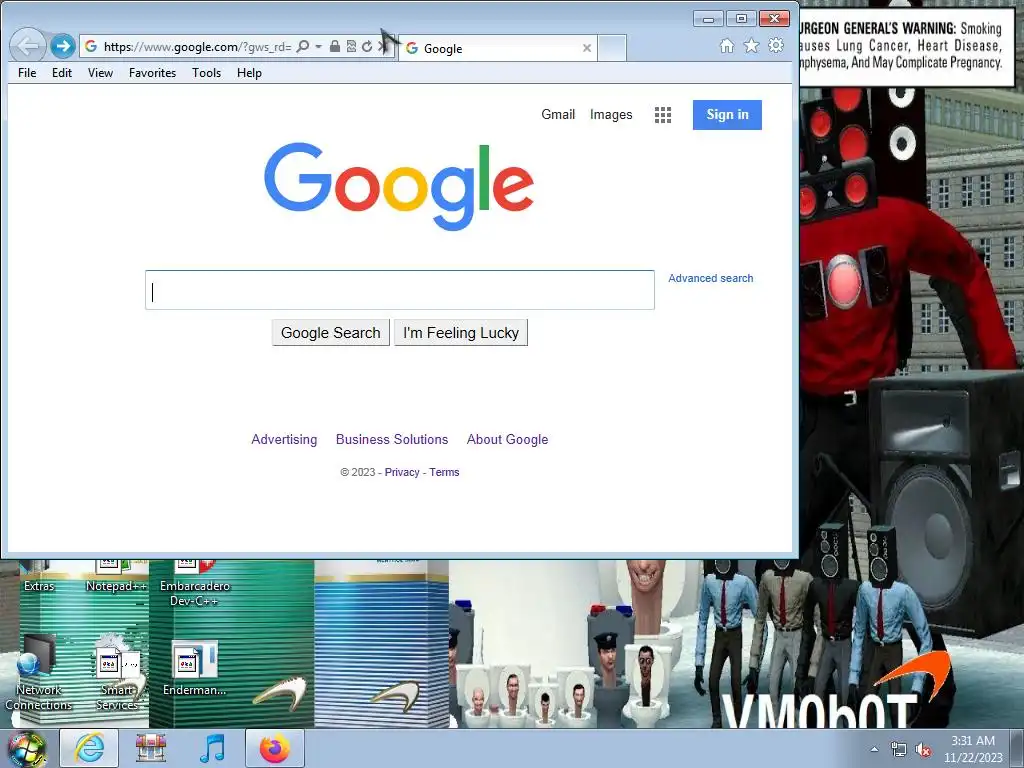Select the Network Connections desktop icon
This screenshot has width=1024, height=768.
click(39, 673)
